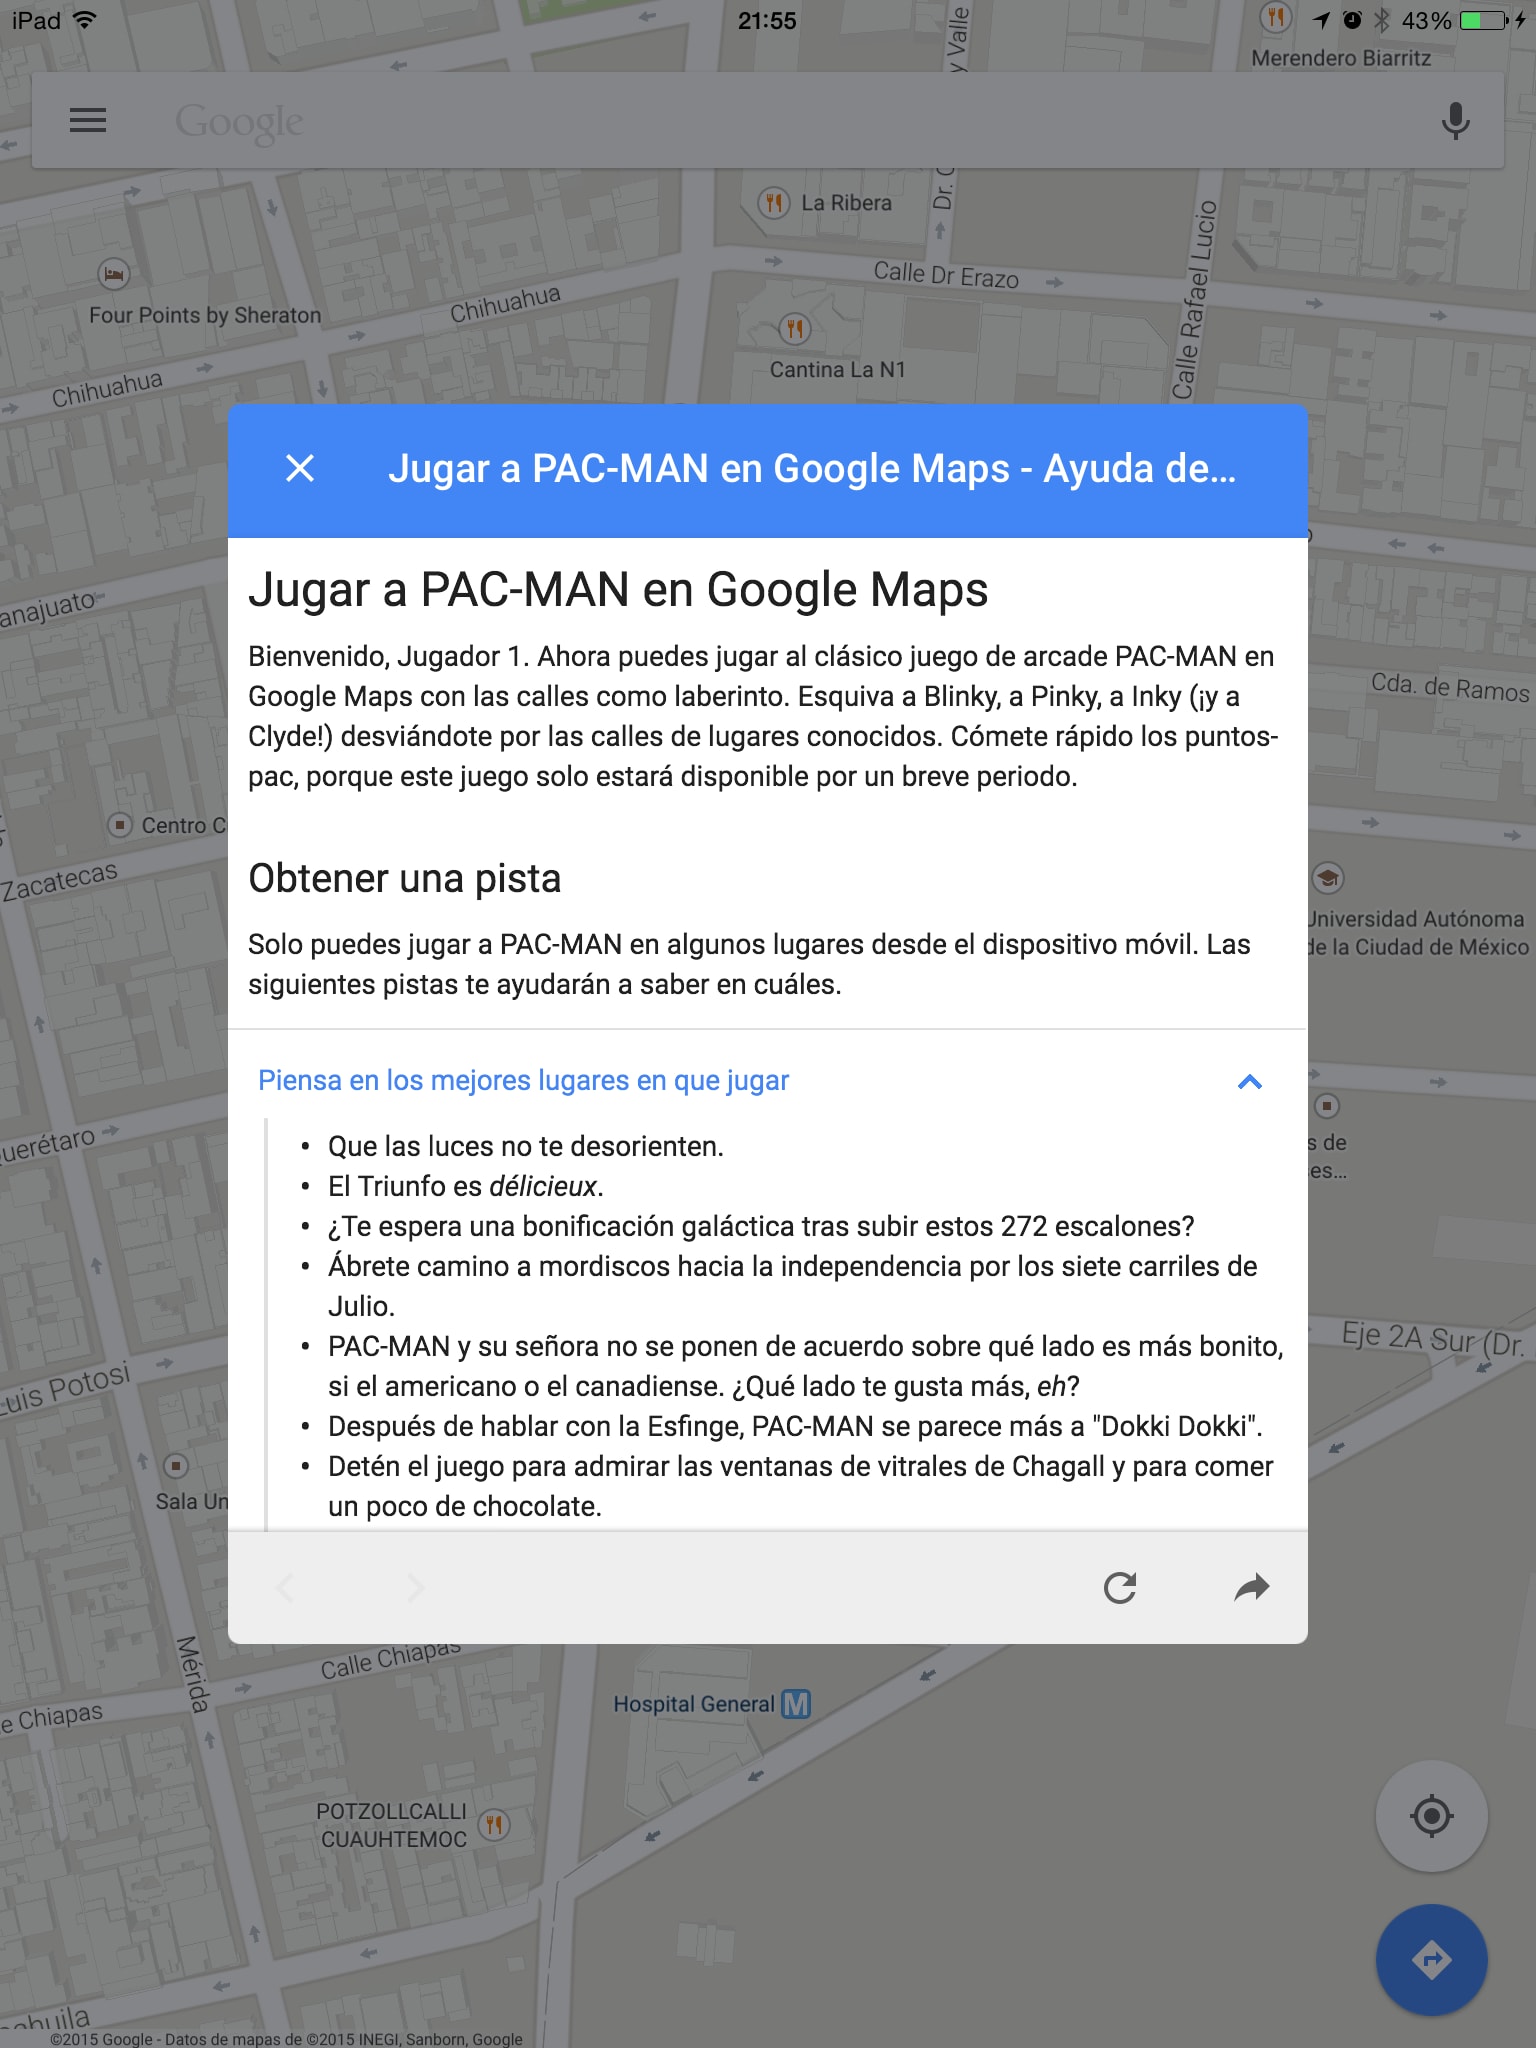
Task: Reload the help page
Action: click(x=1120, y=1588)
